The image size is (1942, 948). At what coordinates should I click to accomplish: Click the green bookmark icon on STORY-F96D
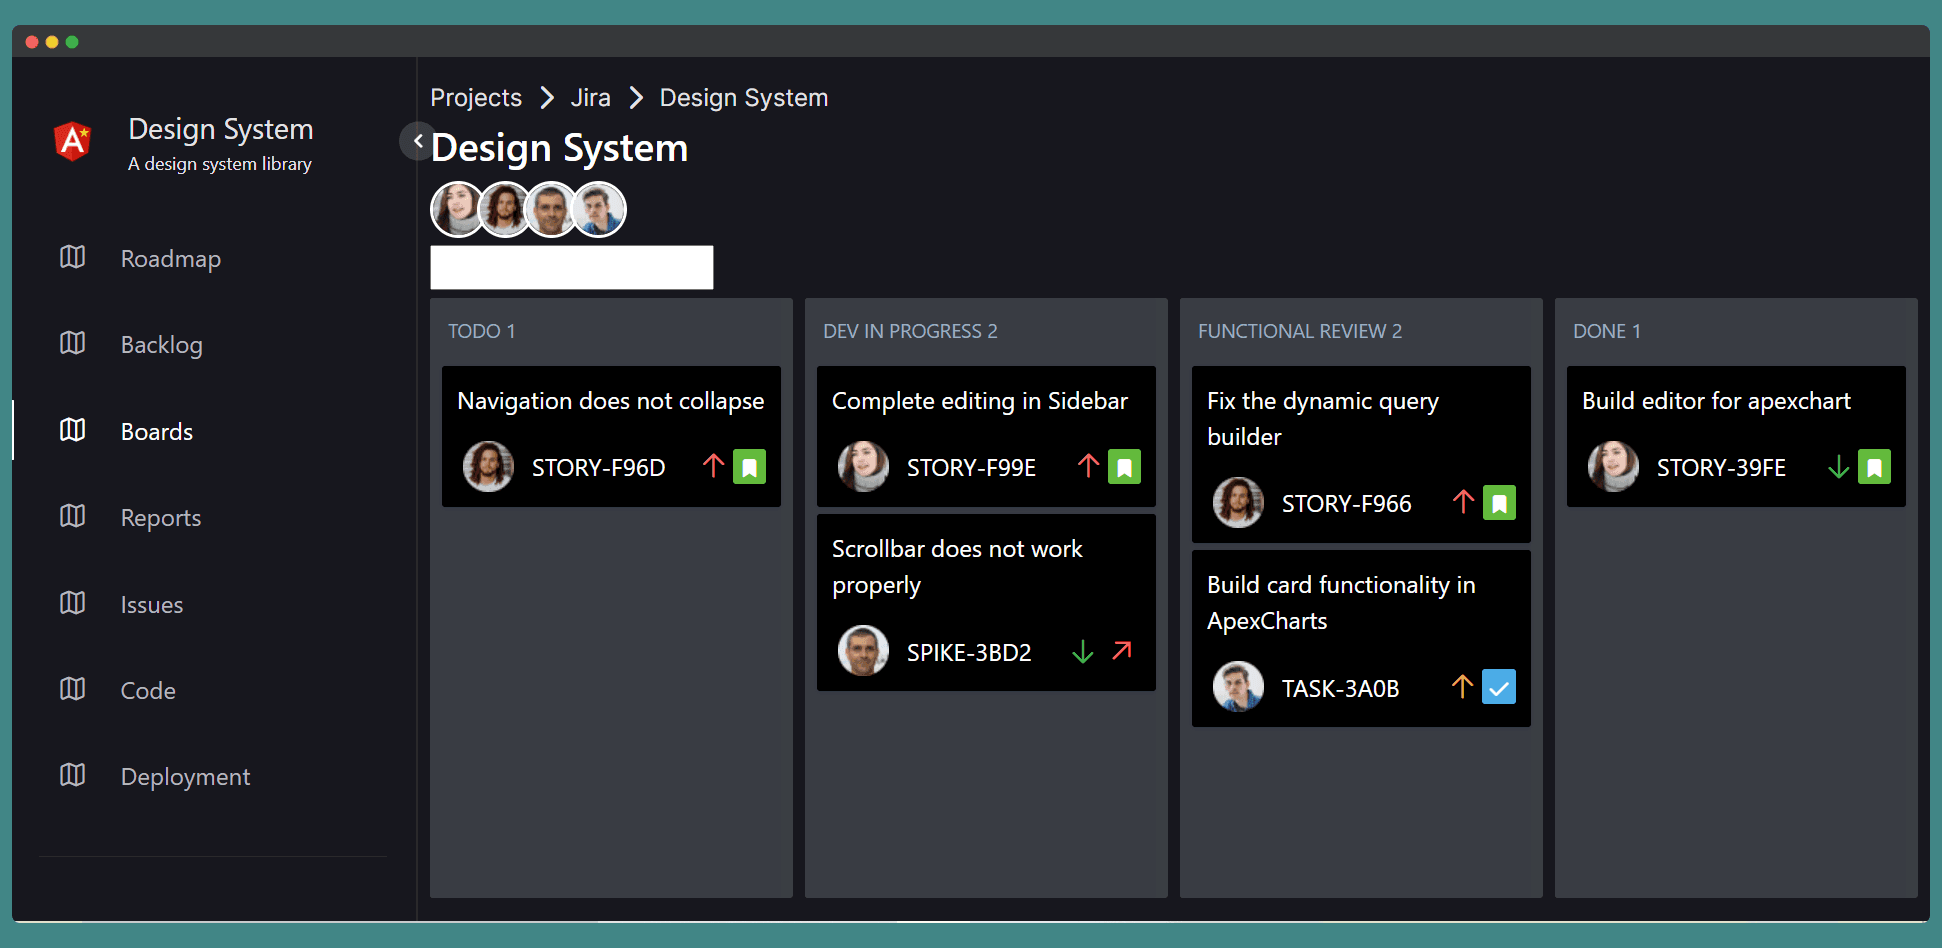[749, 467]
